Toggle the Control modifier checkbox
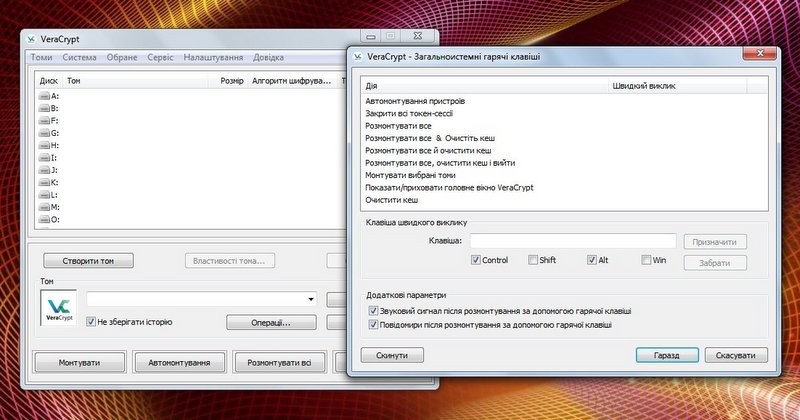This screenshot has width=800, height=420. pyautogui.click(x=476, y=260)
